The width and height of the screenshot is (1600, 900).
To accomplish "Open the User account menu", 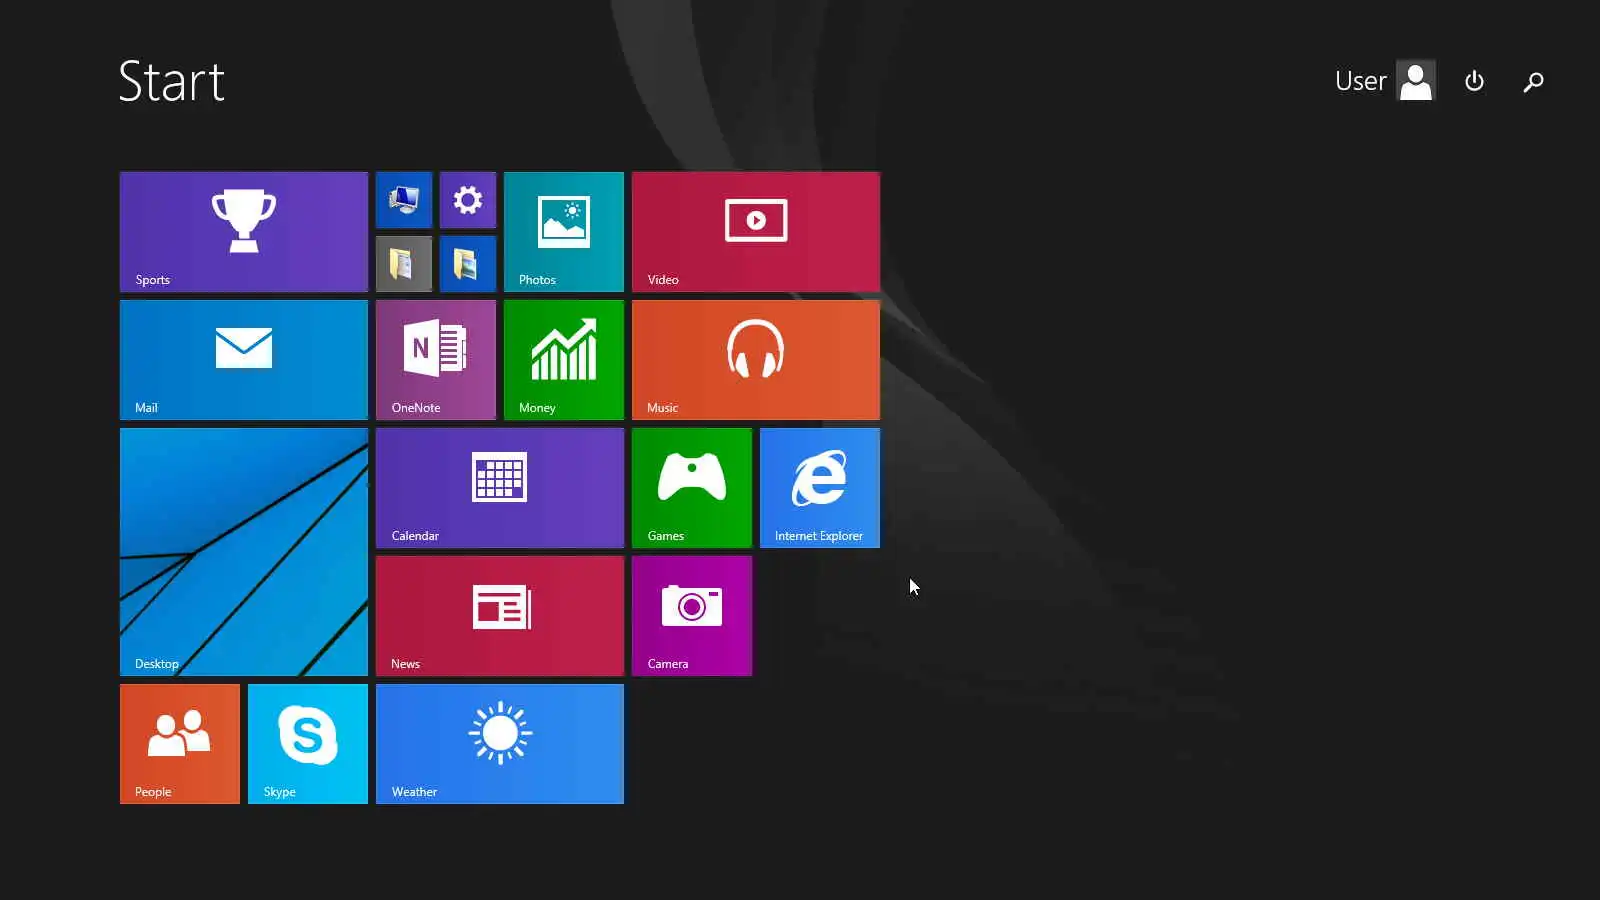I will [x=1385, y=81].
